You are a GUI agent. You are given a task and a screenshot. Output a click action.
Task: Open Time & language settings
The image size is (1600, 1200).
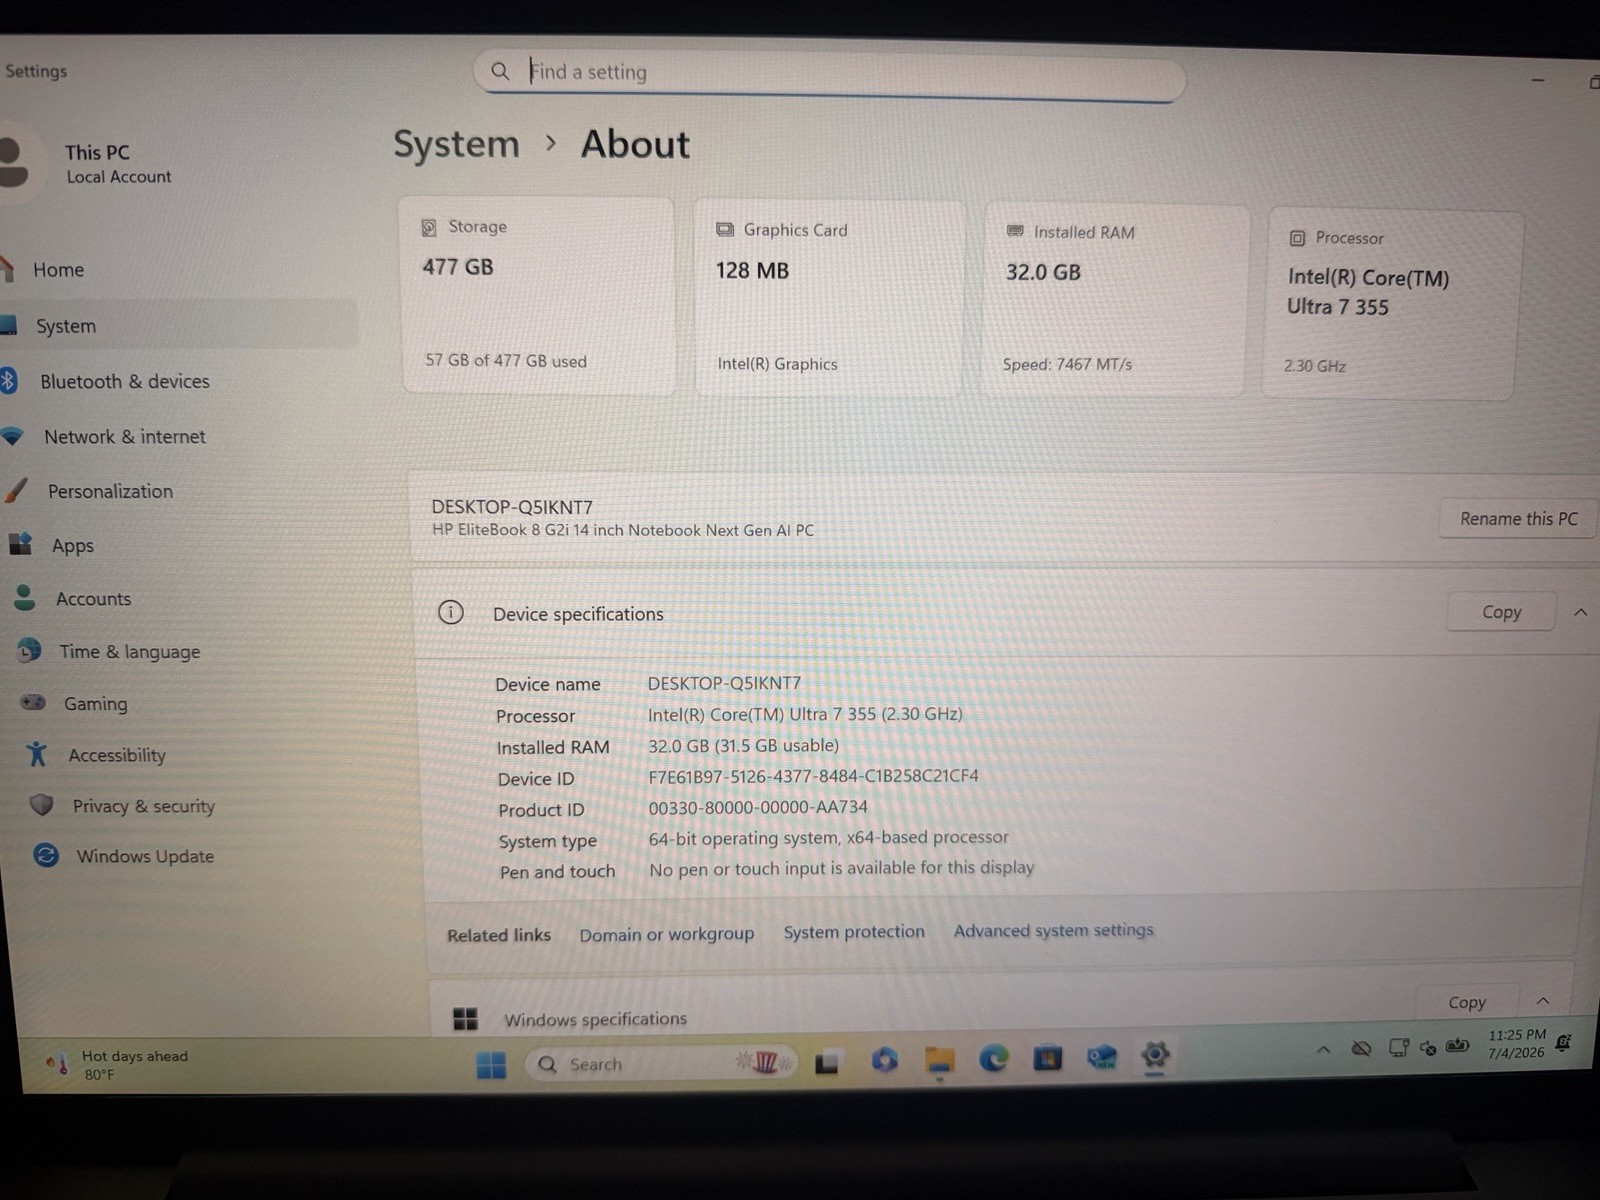[129, 652]
